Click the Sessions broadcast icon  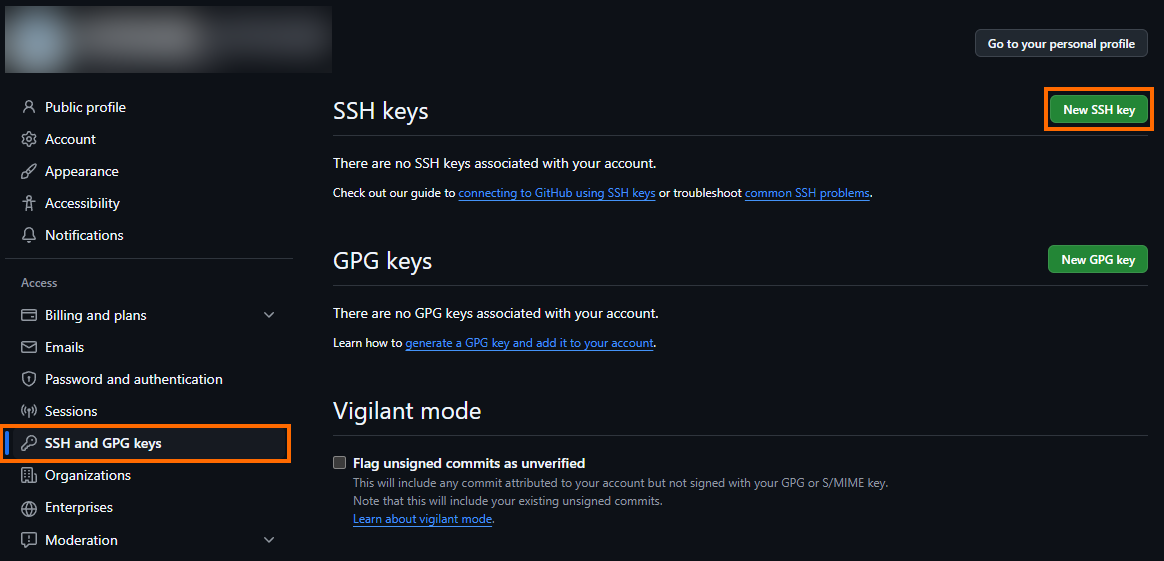coord(29,410)
